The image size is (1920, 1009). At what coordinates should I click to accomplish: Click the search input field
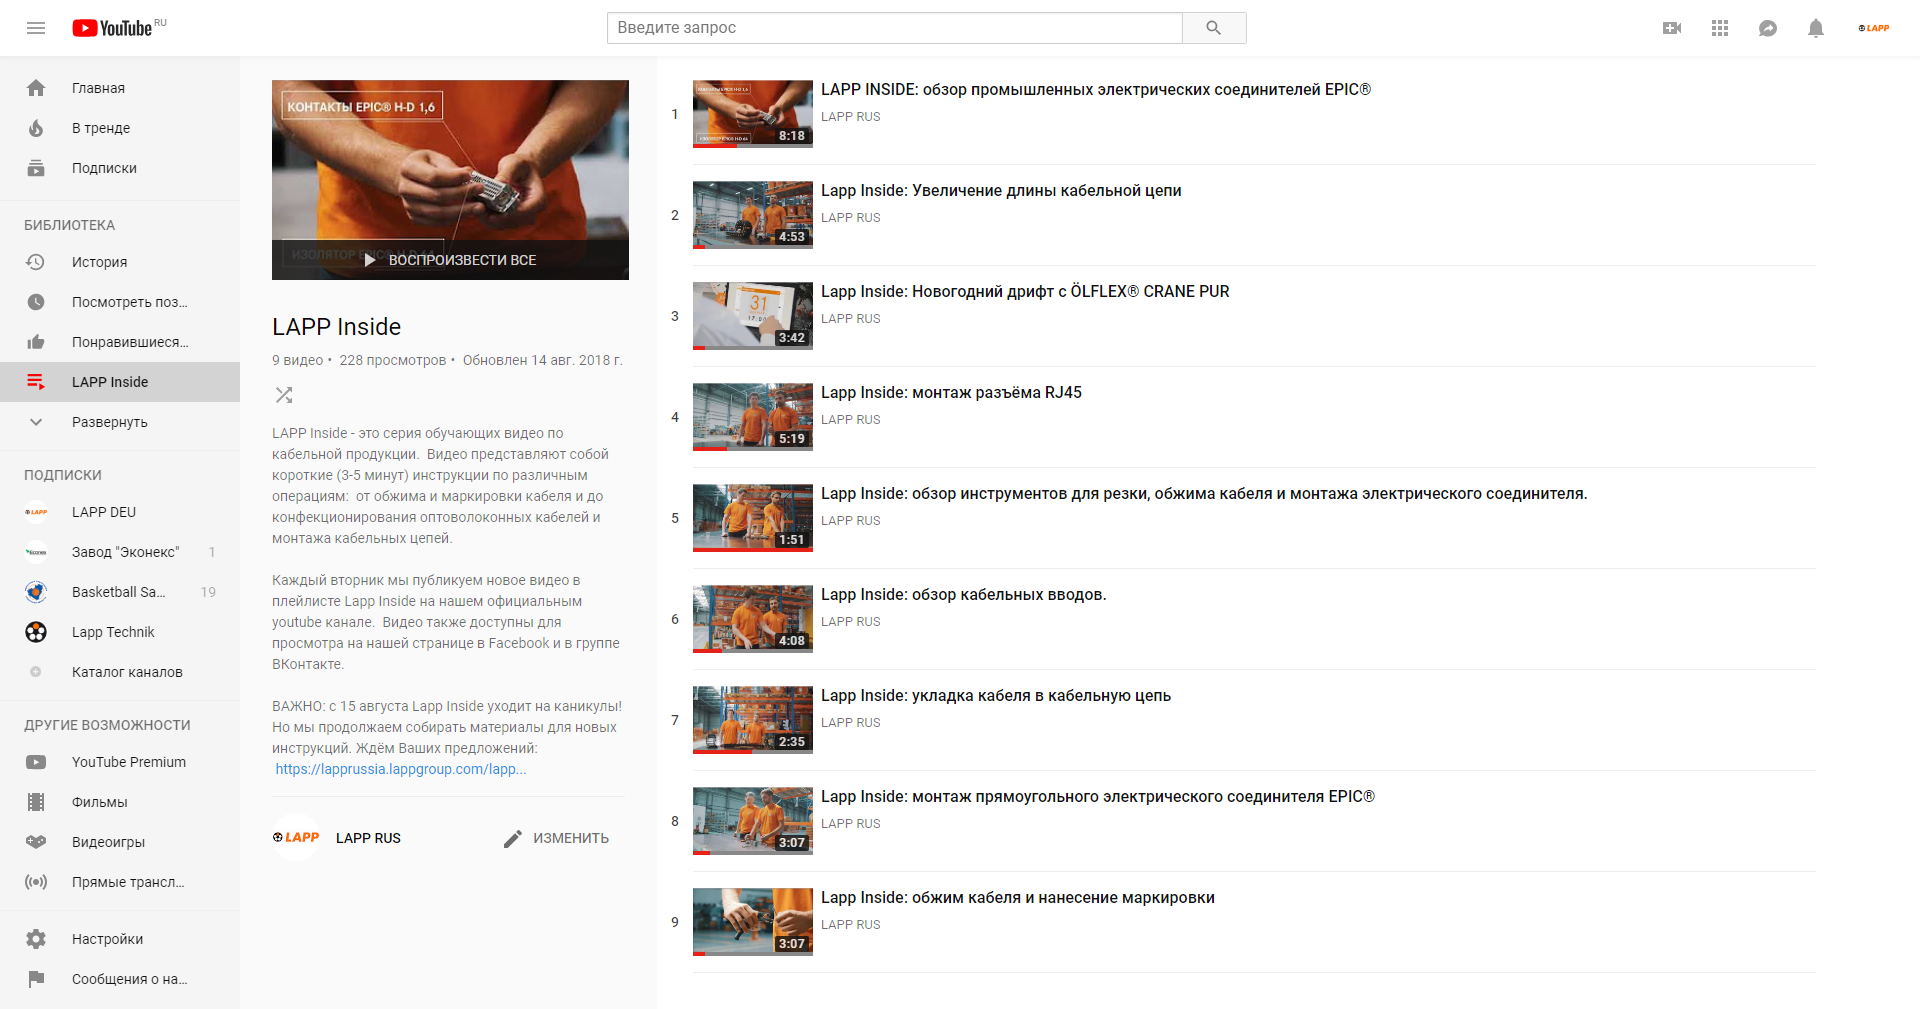(x=894, y=28)
